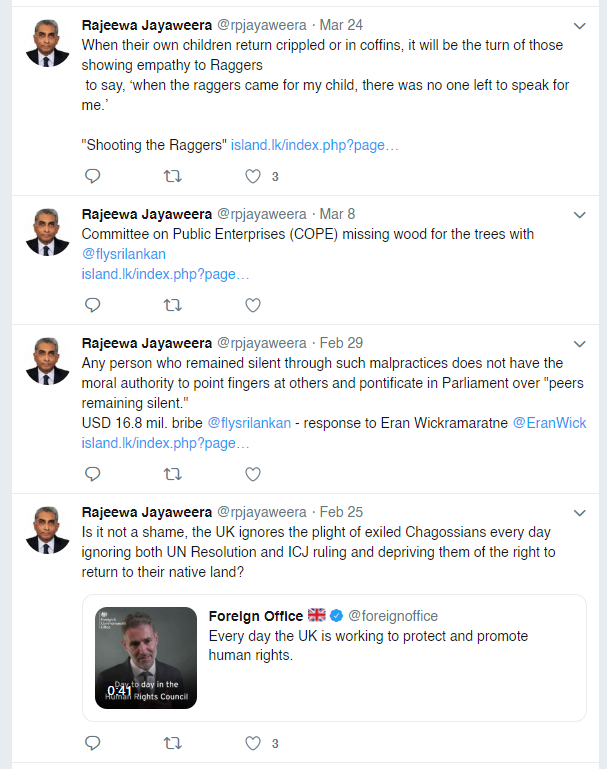This screenshot has width=607, height=769.
Task: Open the Mar 24 tweet options chevron
Action: (x=580, y=26)
